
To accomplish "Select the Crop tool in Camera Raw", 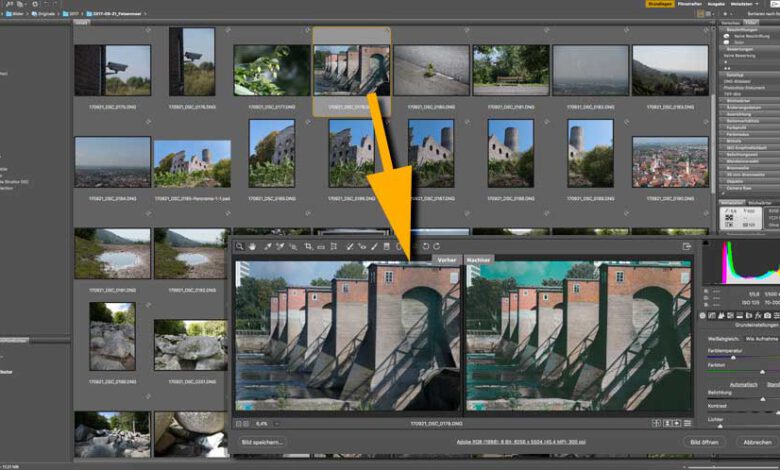I will 308,246.
